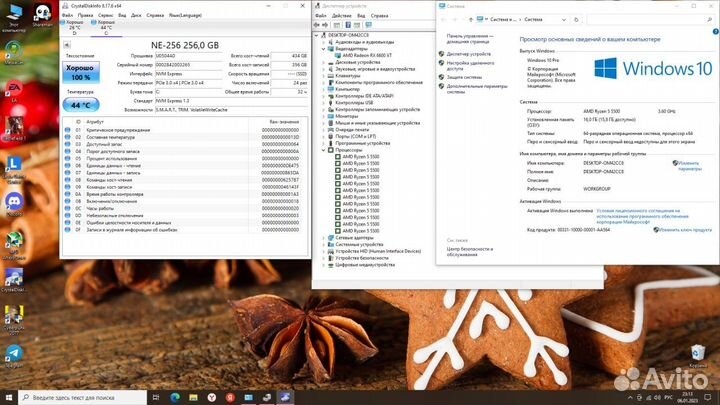Select the C: disk tab at 44 °C

pyautogui.click(x=106, y=28)
